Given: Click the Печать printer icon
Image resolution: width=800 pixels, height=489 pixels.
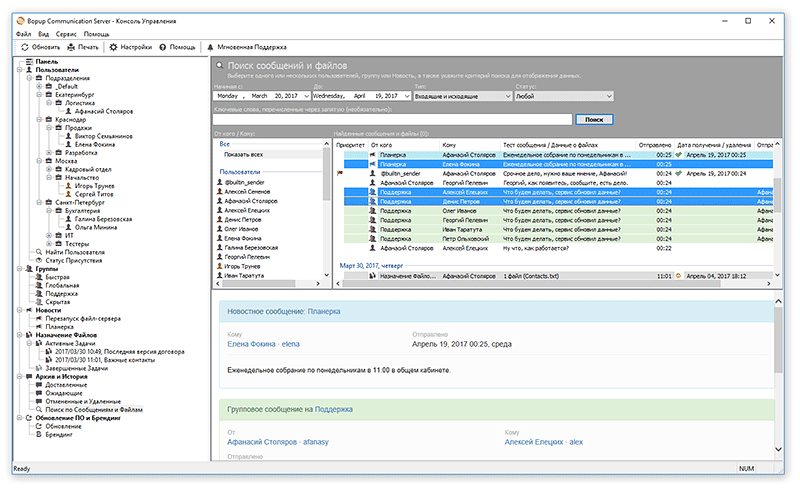Looking at the screenshot, I should click(x=72, y=47).
